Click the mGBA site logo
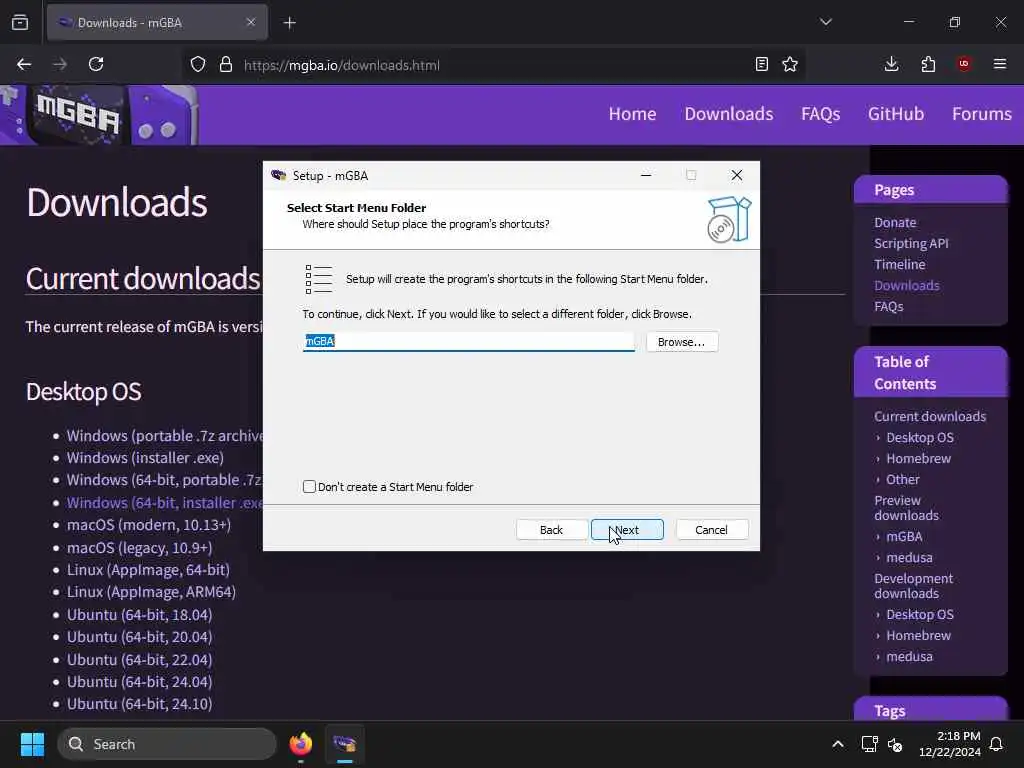 [99, 115]
